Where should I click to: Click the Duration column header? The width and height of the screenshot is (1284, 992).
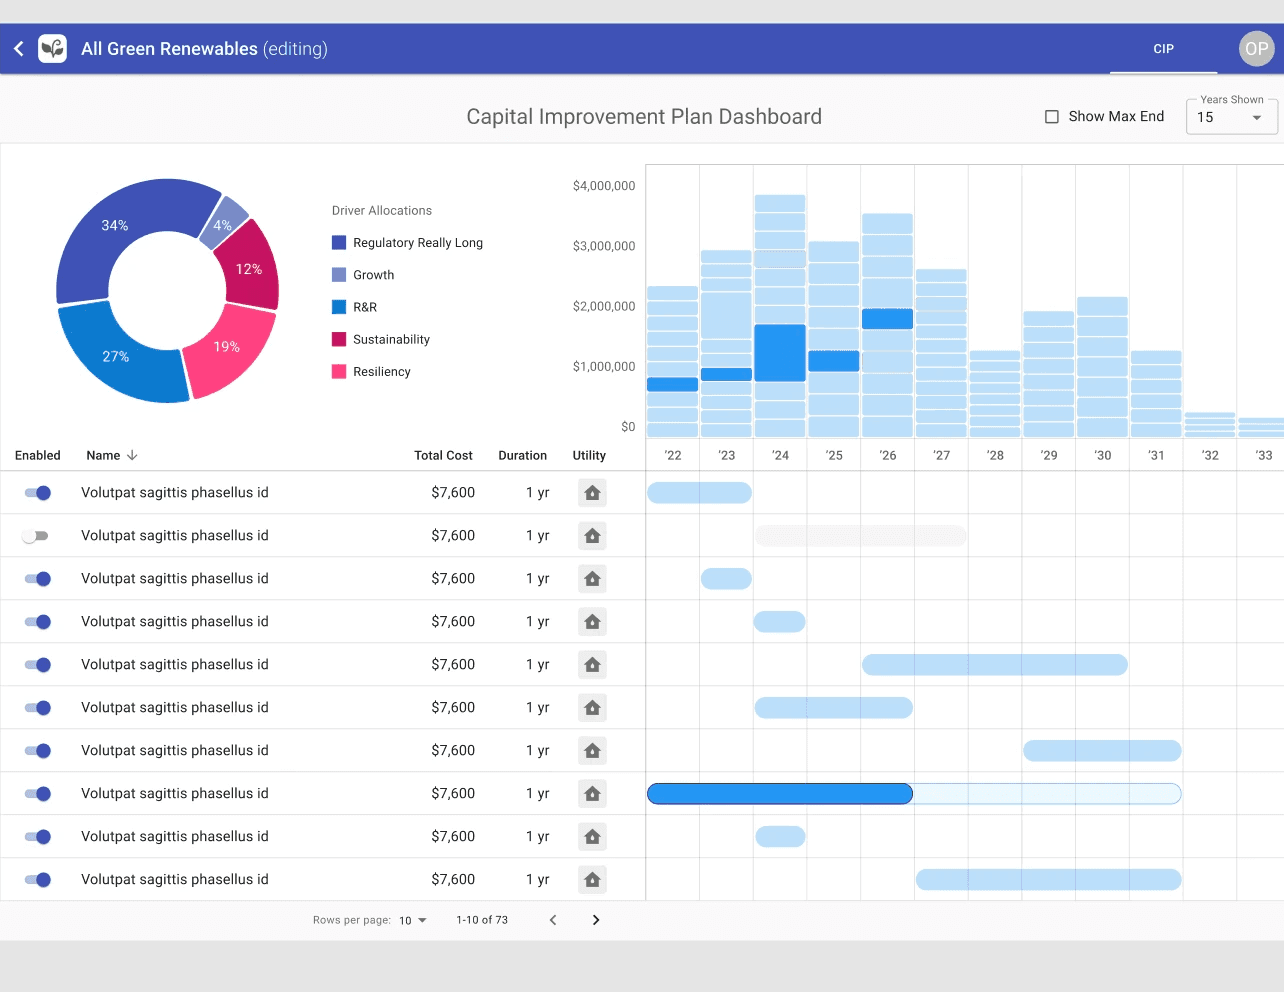click(522, 455)
